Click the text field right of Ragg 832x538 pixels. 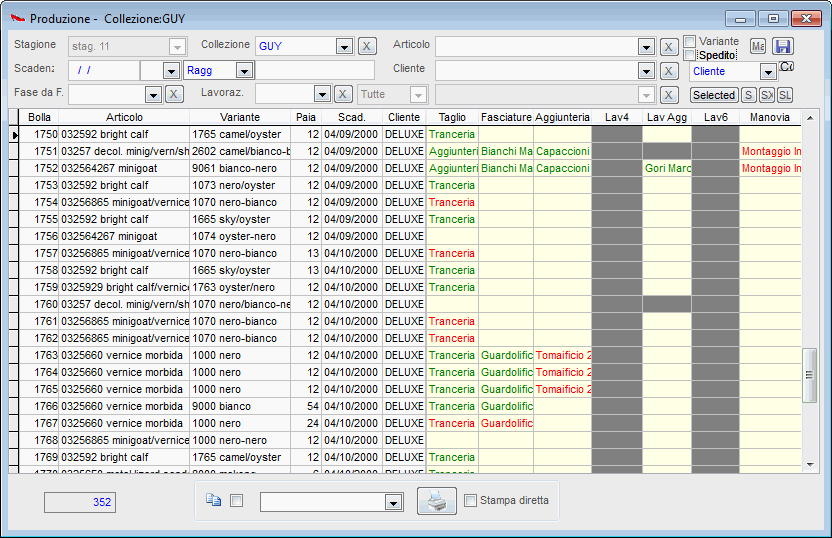tap(315, 70)
